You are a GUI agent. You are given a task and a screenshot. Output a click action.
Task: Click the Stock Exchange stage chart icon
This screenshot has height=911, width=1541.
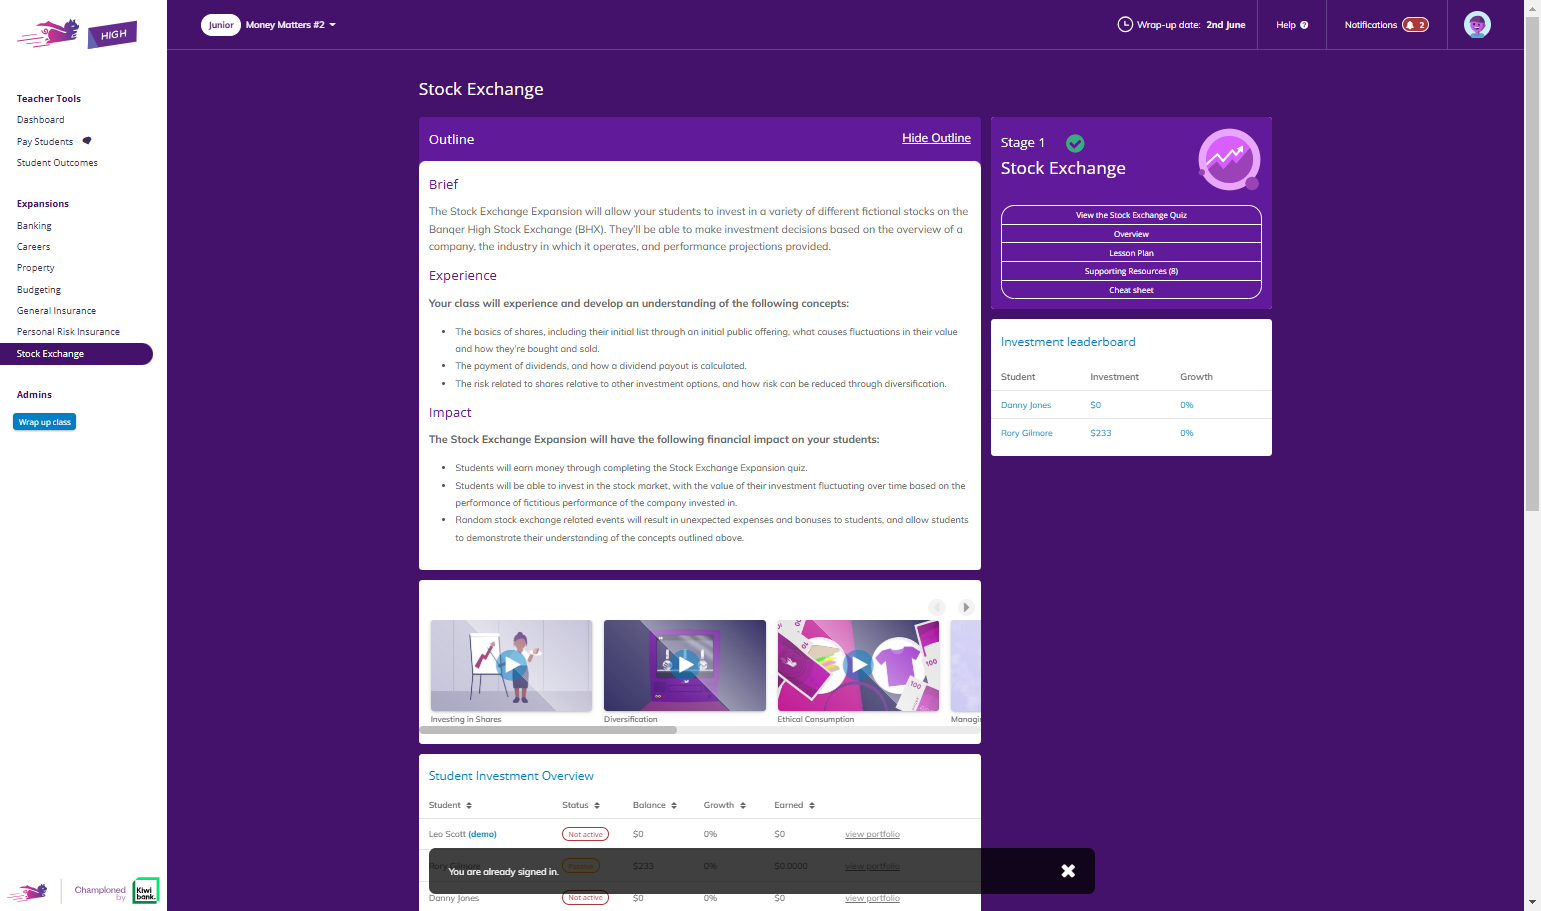[x=1229, y=159]
